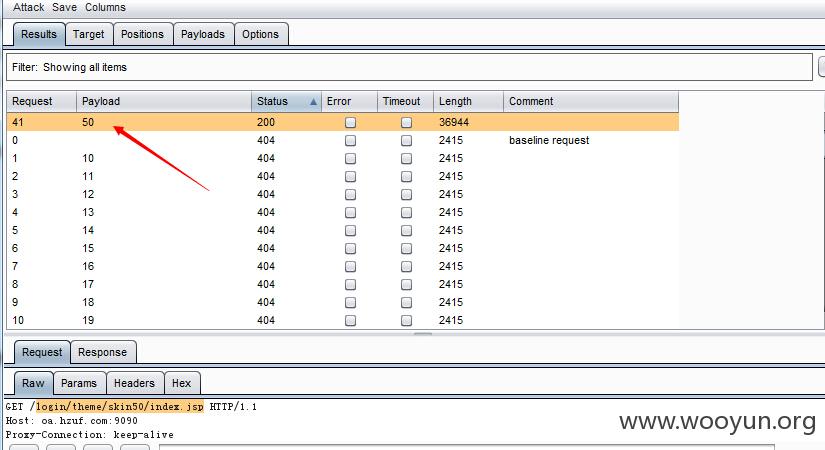Sort by the Request column header

42,101
